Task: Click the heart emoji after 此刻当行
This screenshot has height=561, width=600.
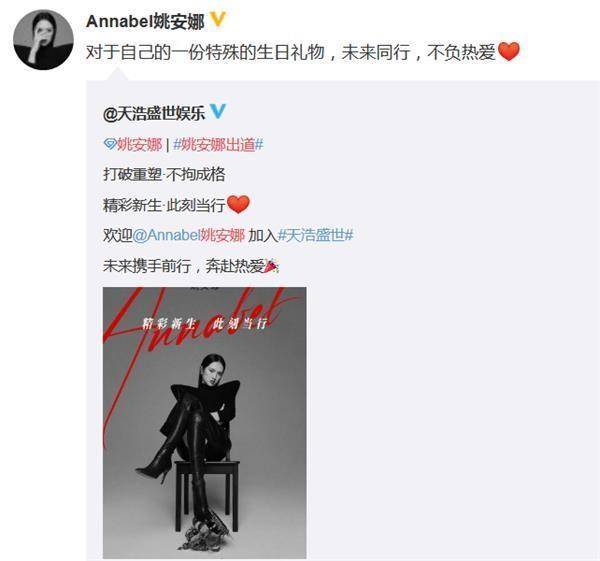Action: coord(238,204)
